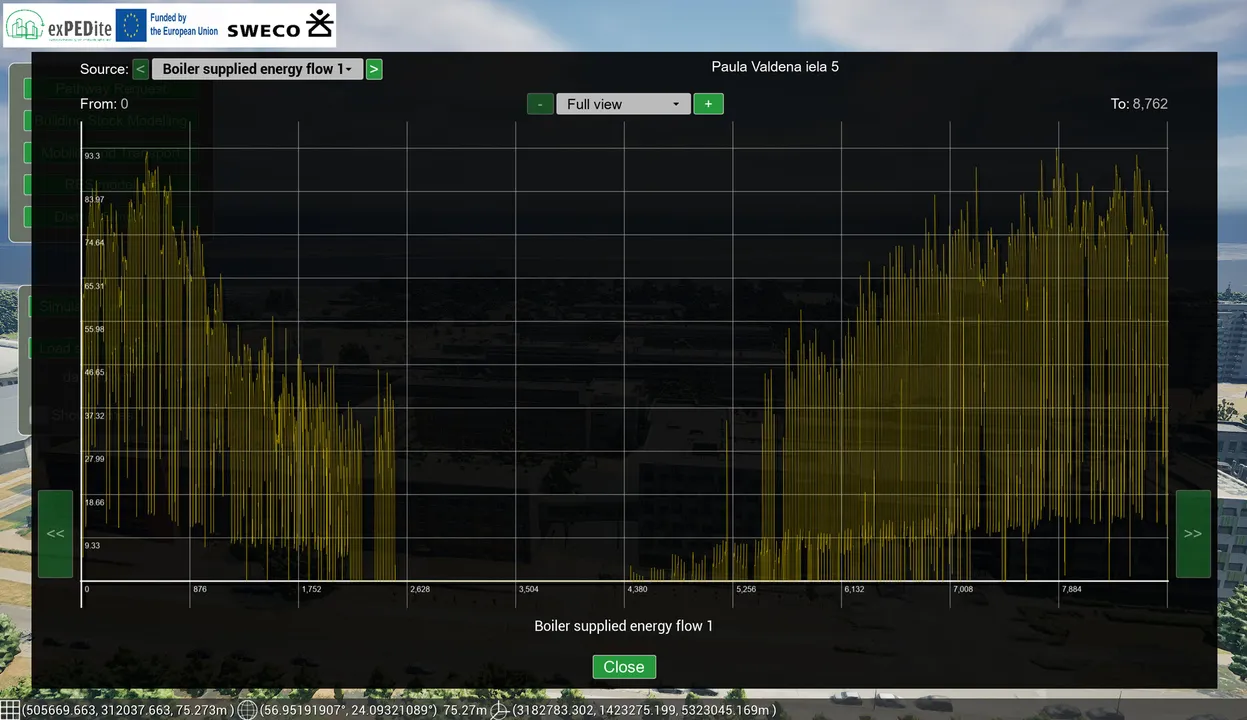Viewport: 1247px width, 720px height.
Task: Go to next source with > button
Action: pyautogui.click(x=374, y=69)
